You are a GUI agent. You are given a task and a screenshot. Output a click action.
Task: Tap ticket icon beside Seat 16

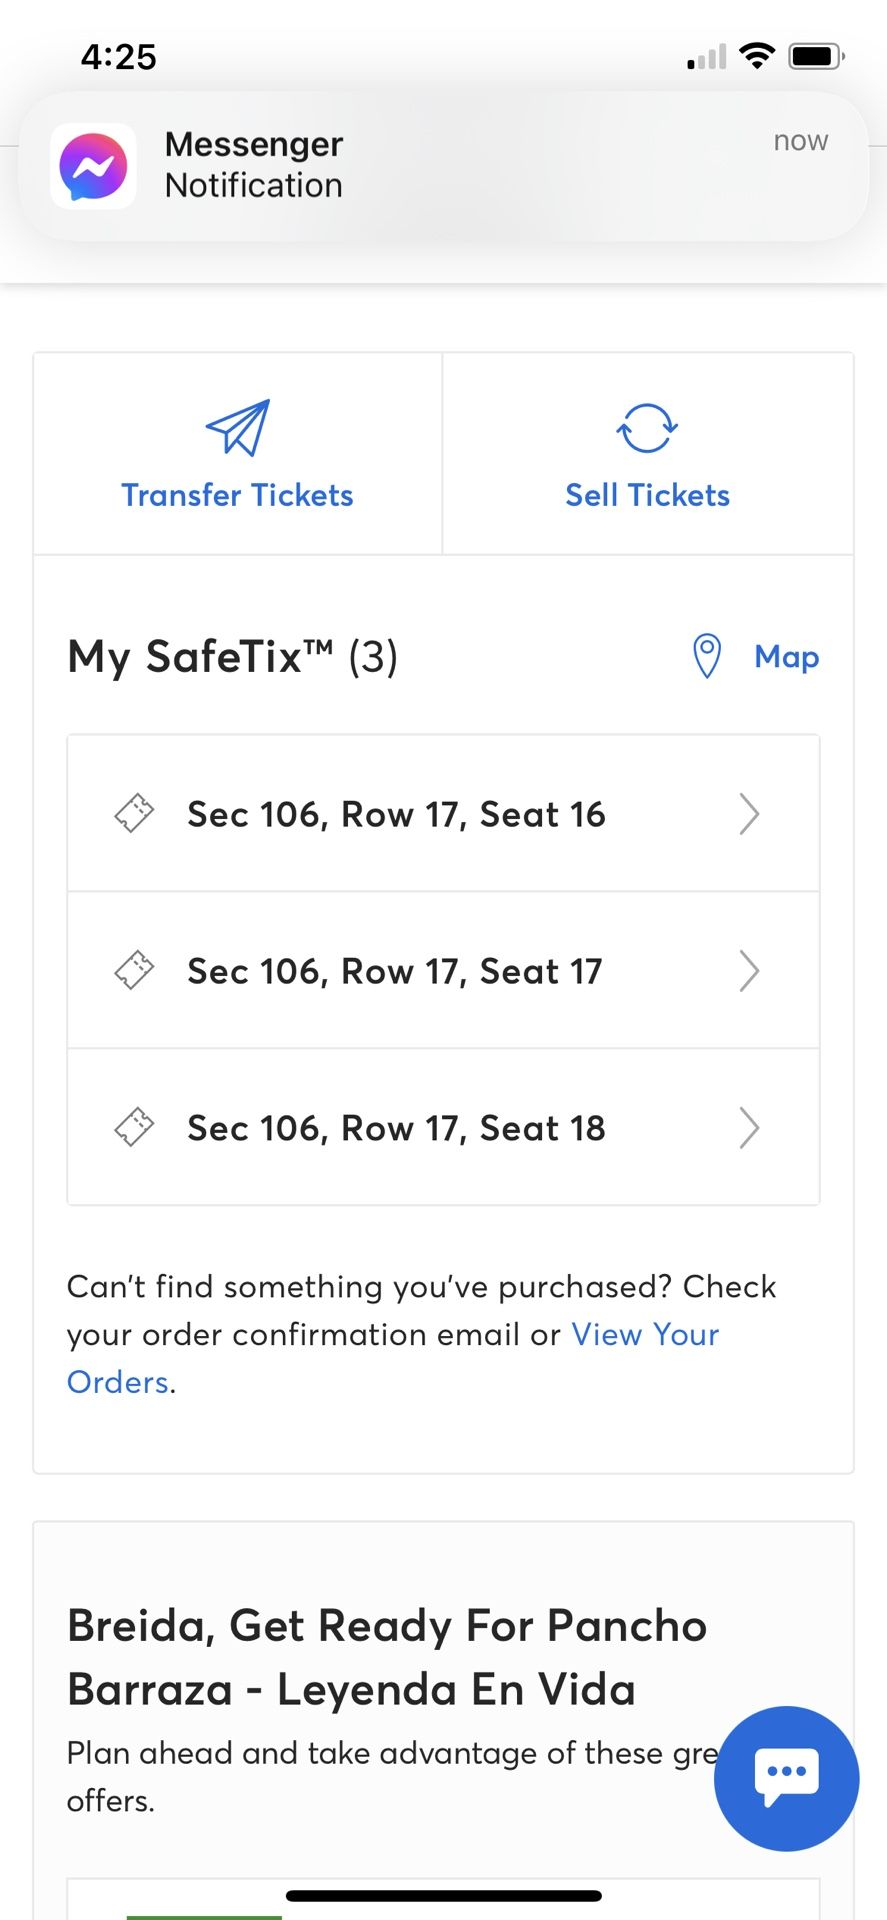(134, 813)
